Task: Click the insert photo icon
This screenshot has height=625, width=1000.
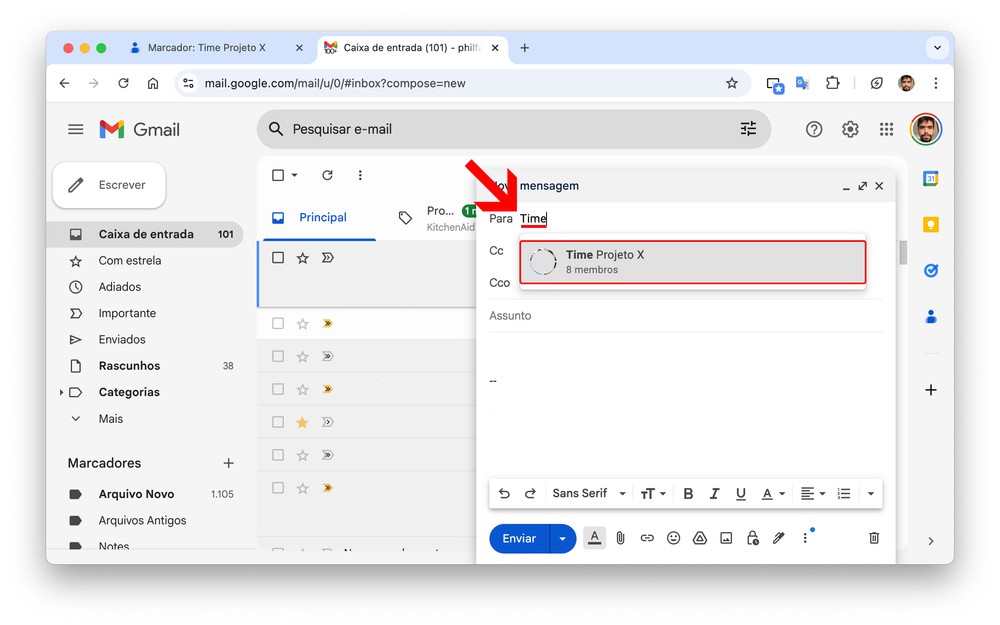Action: click(x=726, y=538)
